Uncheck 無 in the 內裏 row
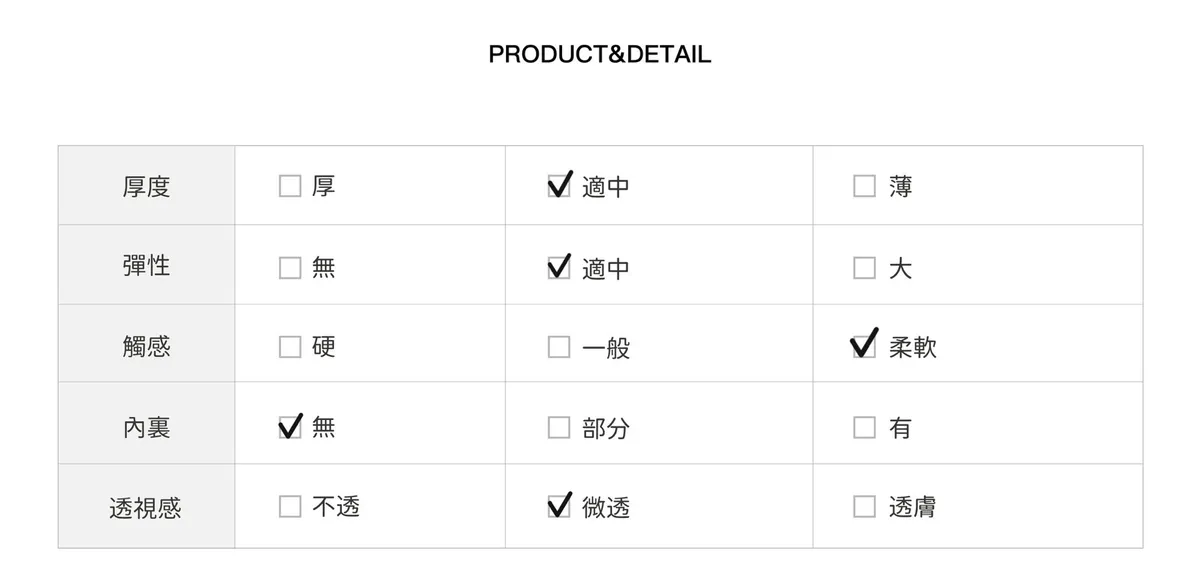This screenshot has height=576, width=1200. pyautogui.click(x=290, y=428)
